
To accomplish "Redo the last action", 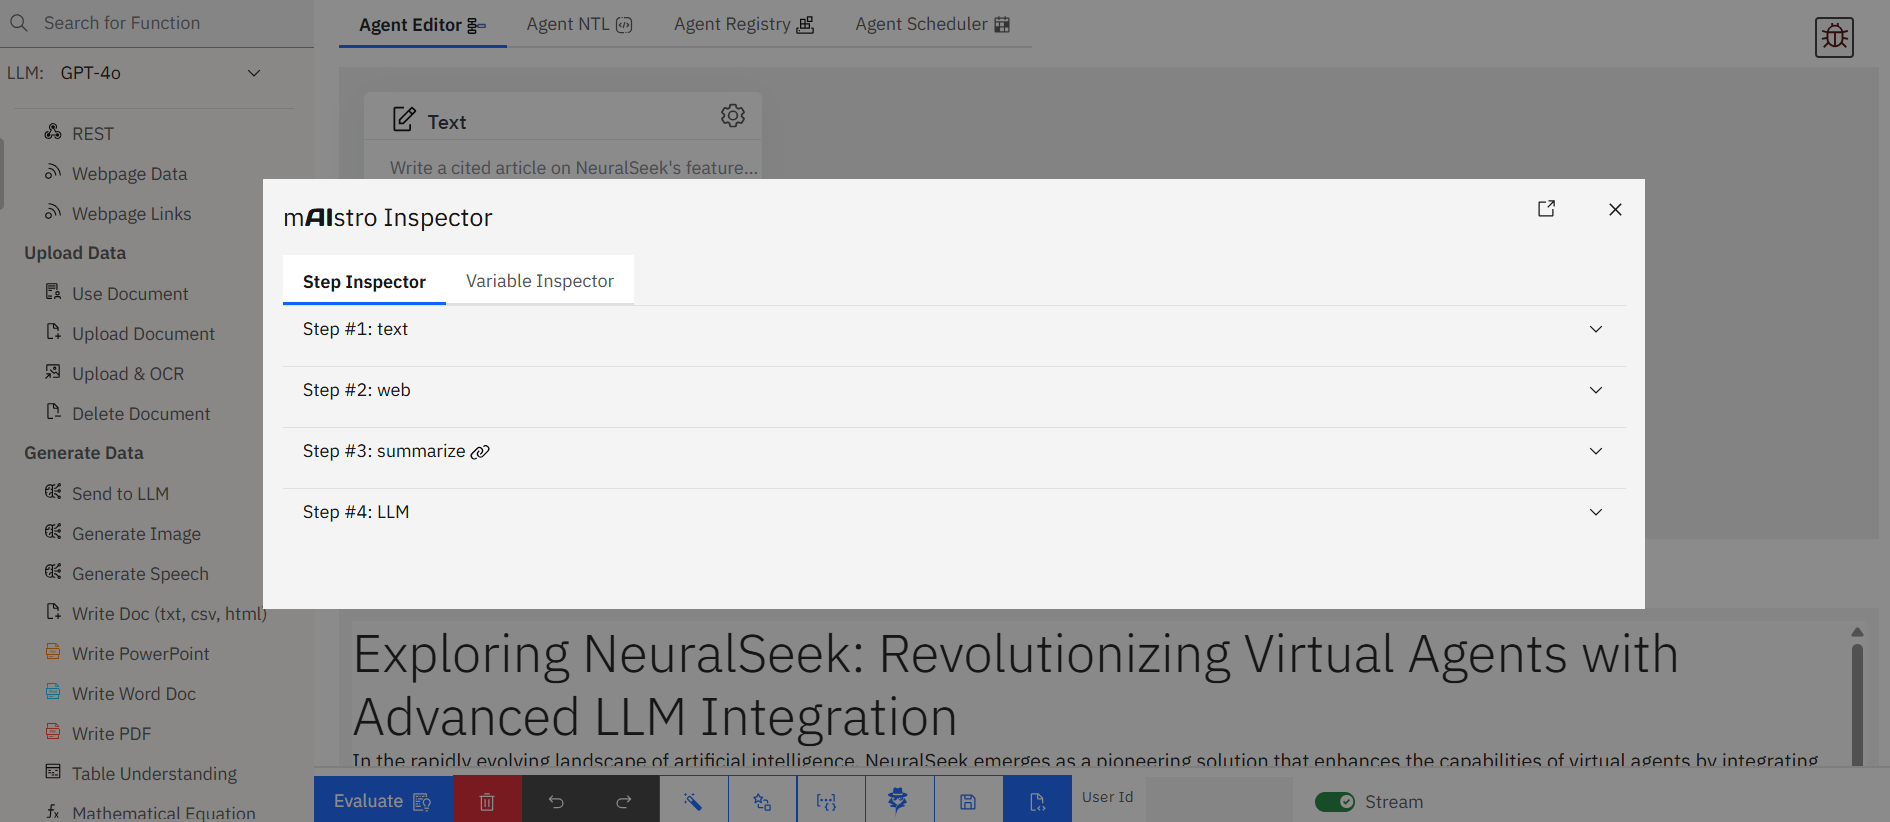I will 624,801.
